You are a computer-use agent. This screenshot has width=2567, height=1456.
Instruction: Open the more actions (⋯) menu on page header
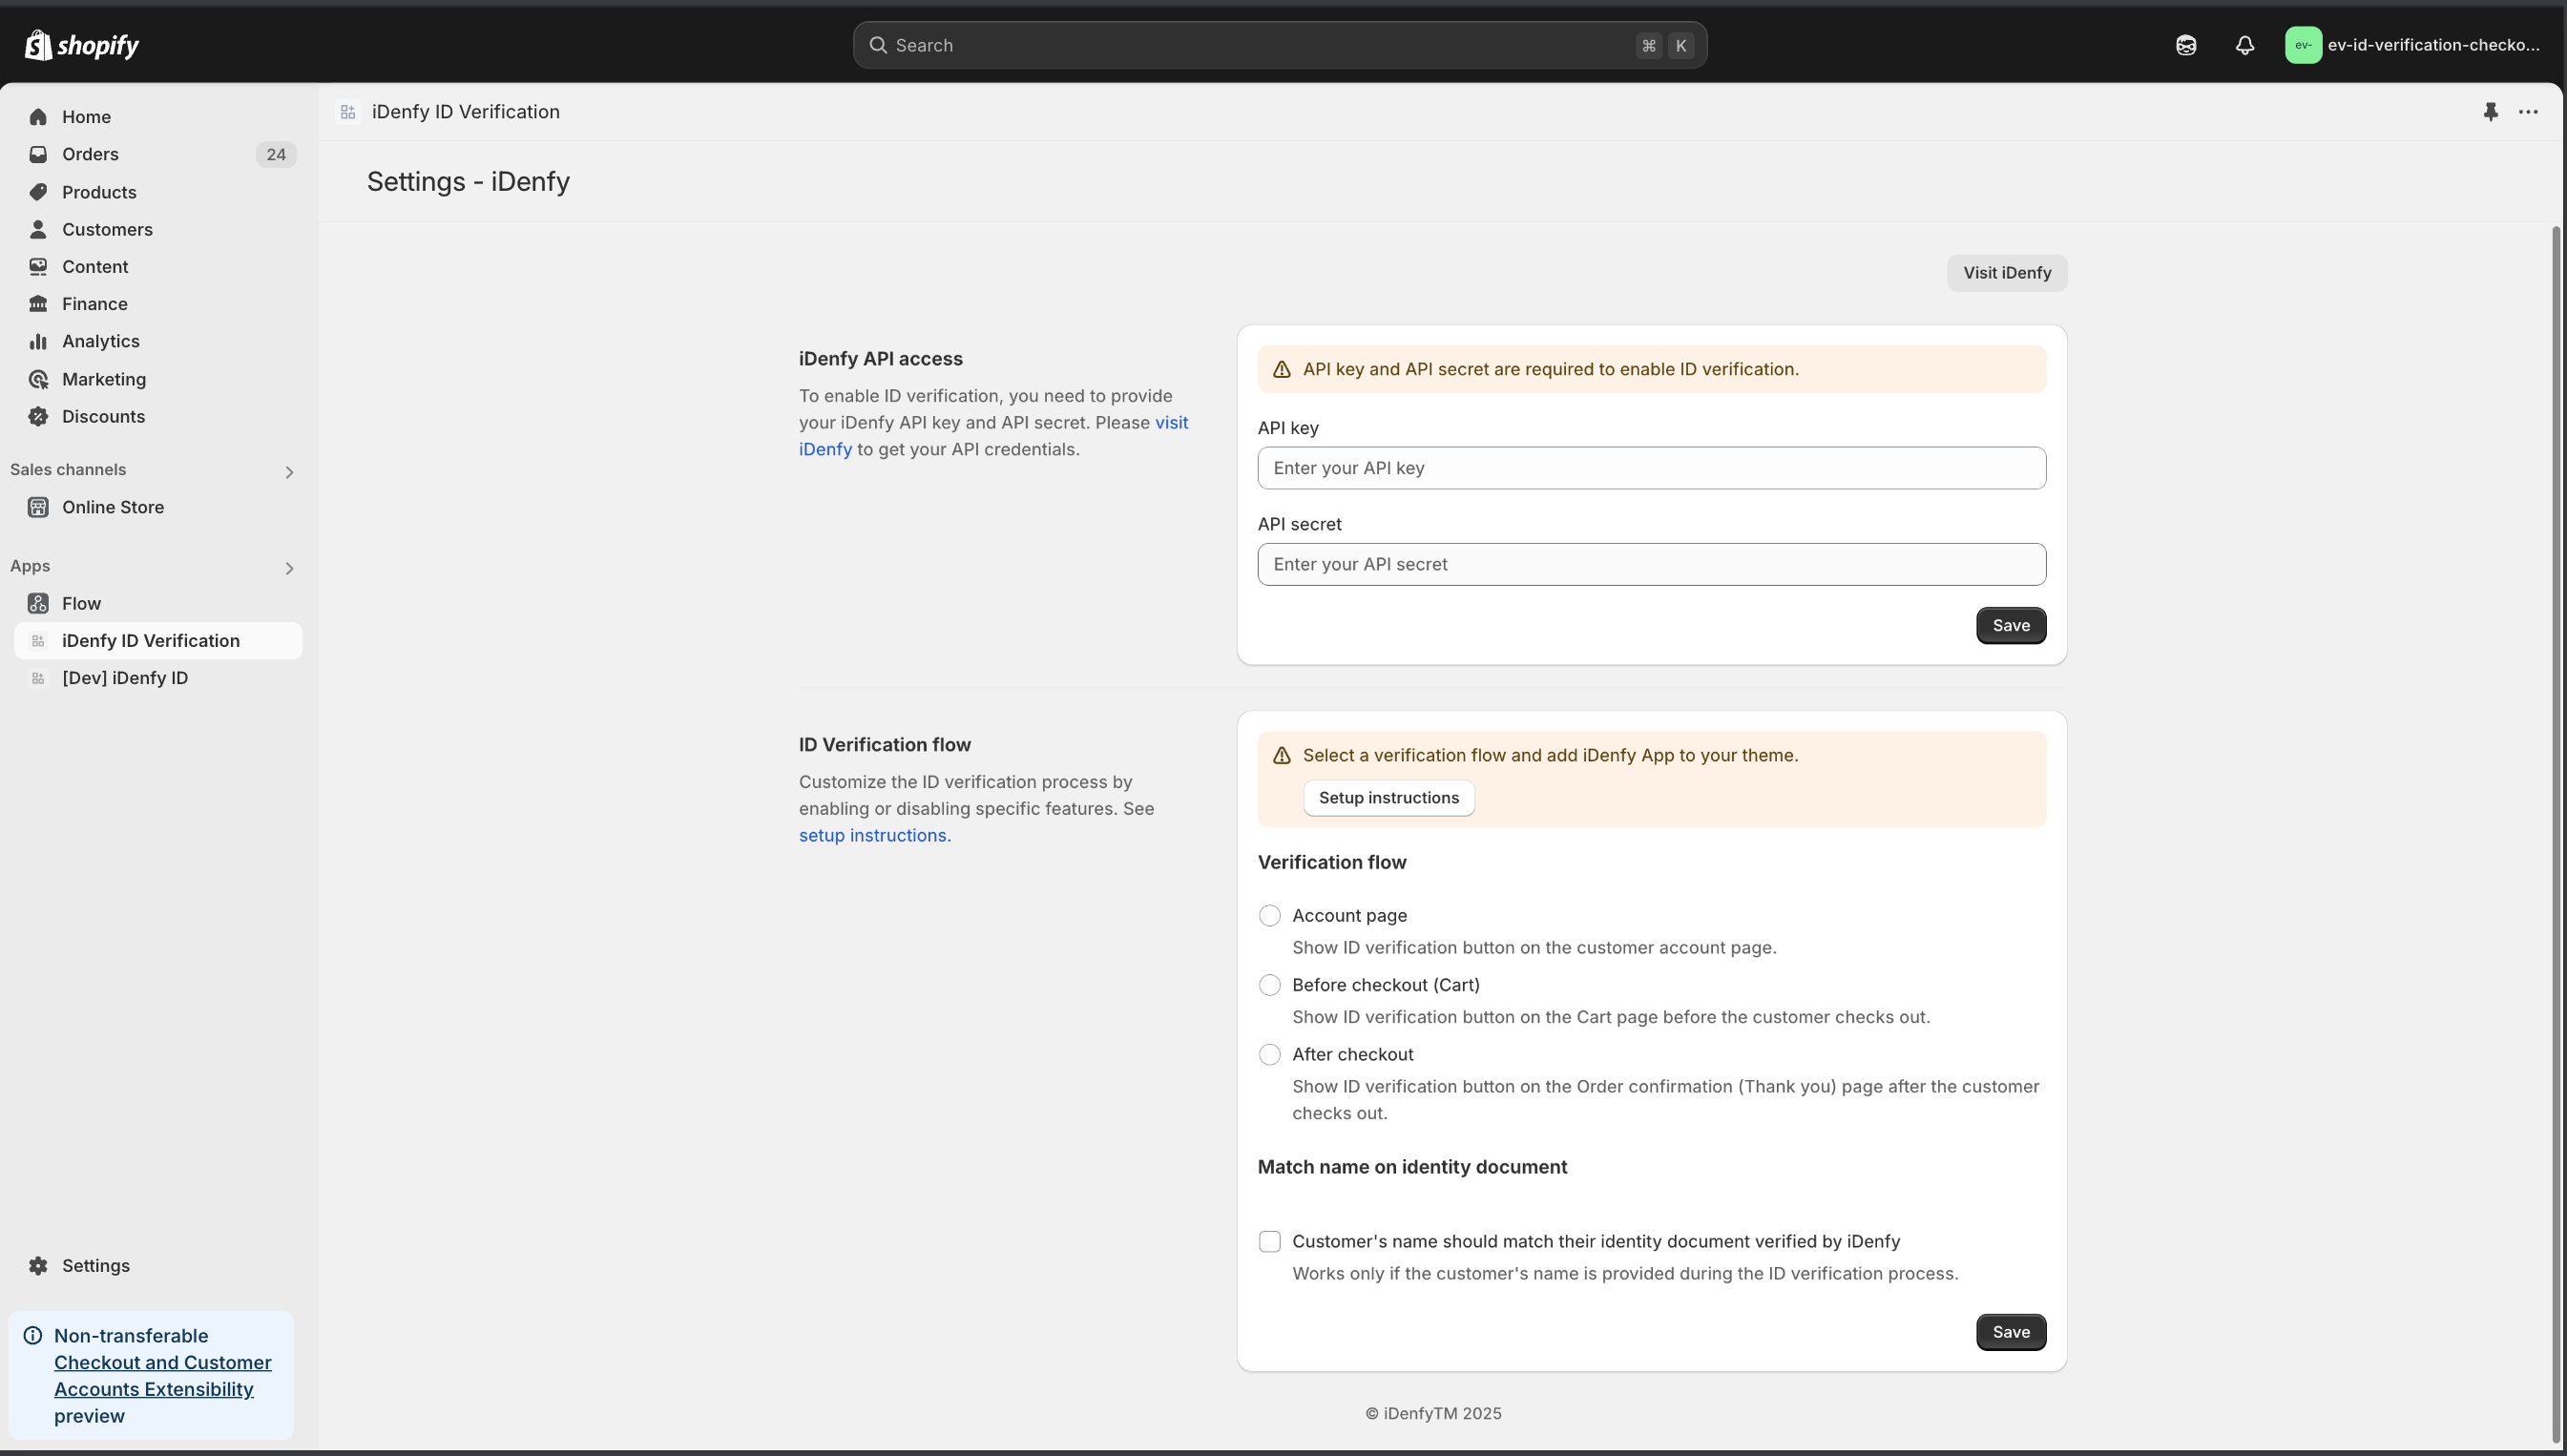(2529, 112)
